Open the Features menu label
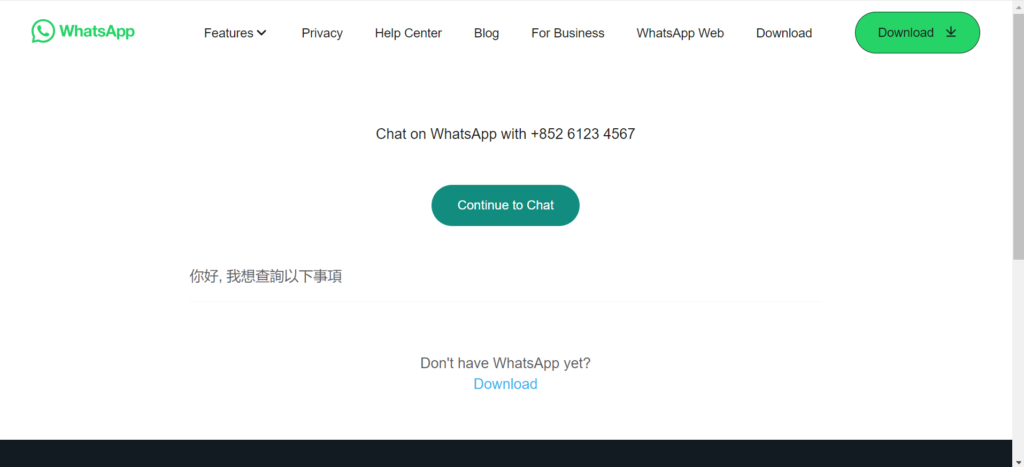1024x467 pixels. pyautogui.click(x=229, y=33)
